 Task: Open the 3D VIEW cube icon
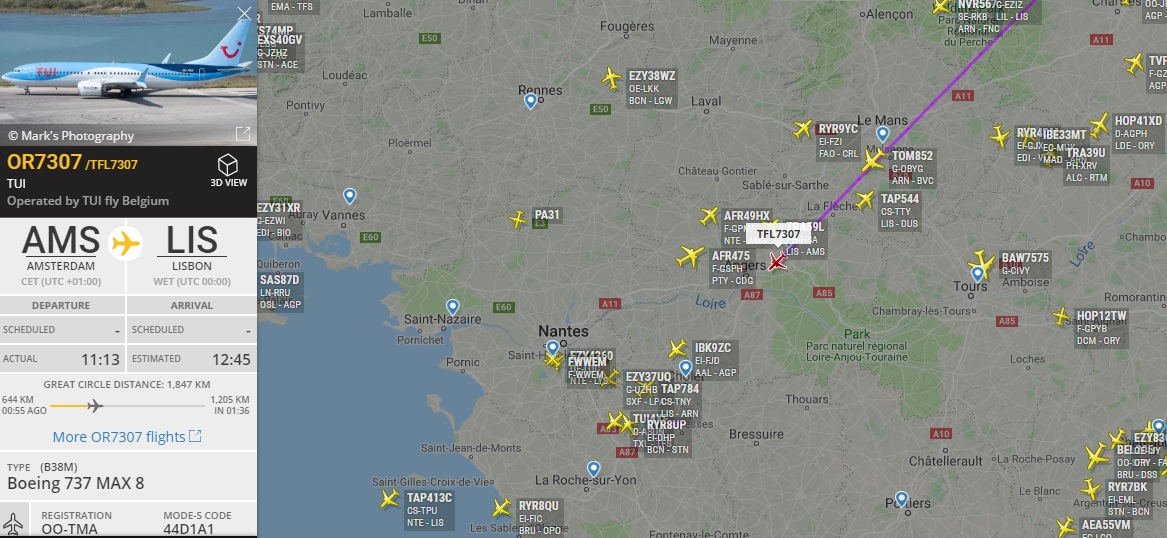point(228,165)
